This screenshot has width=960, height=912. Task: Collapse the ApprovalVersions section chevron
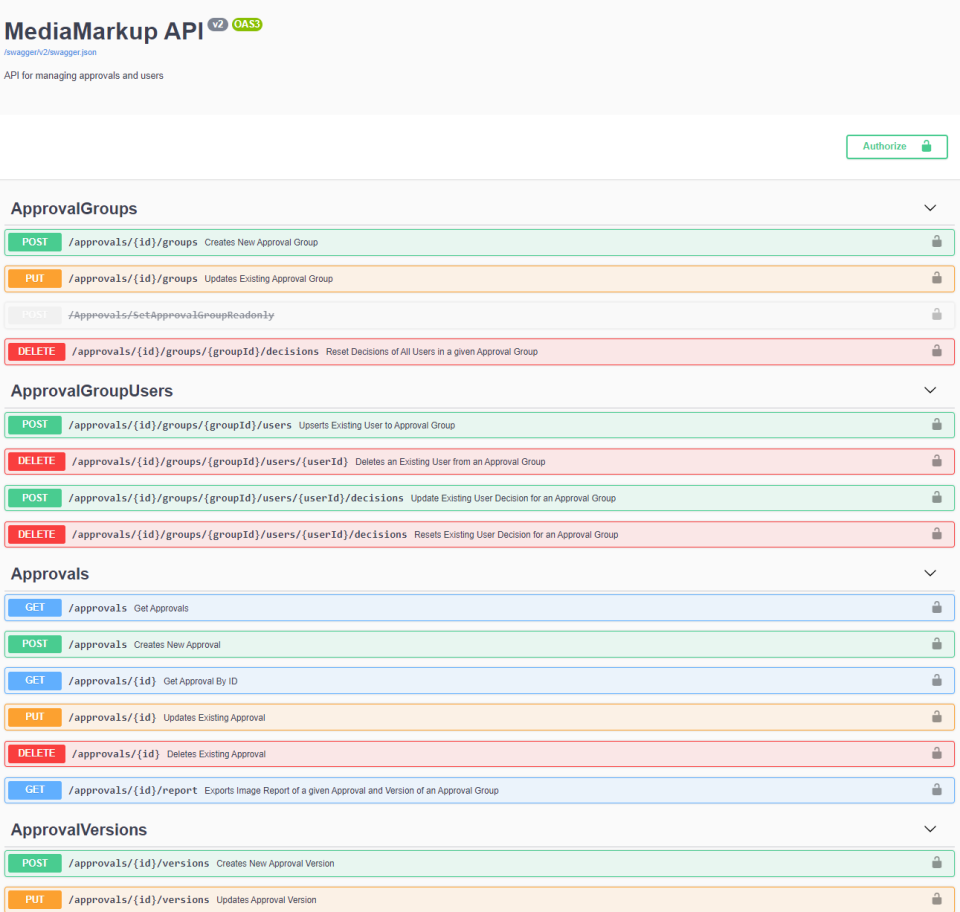[x=929, y=829]
